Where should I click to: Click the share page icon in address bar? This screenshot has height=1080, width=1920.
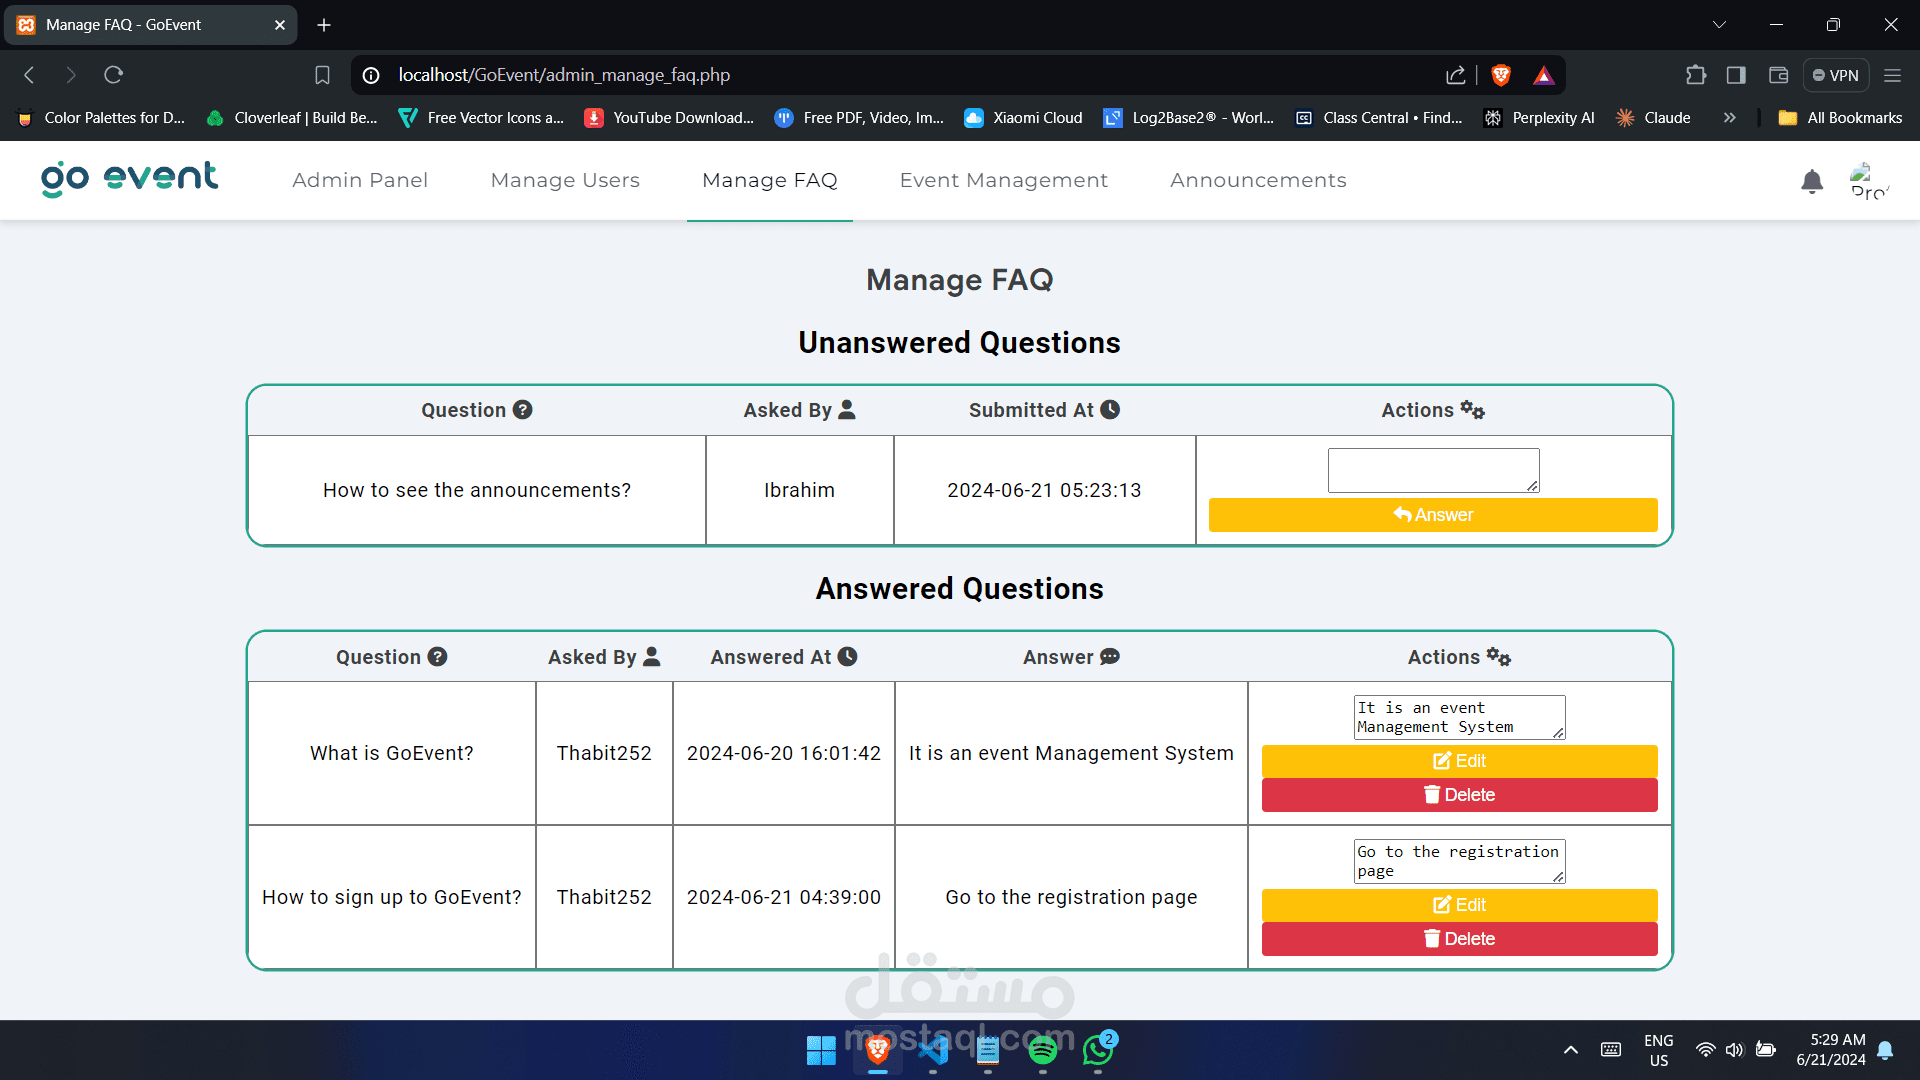point(1455,75)
